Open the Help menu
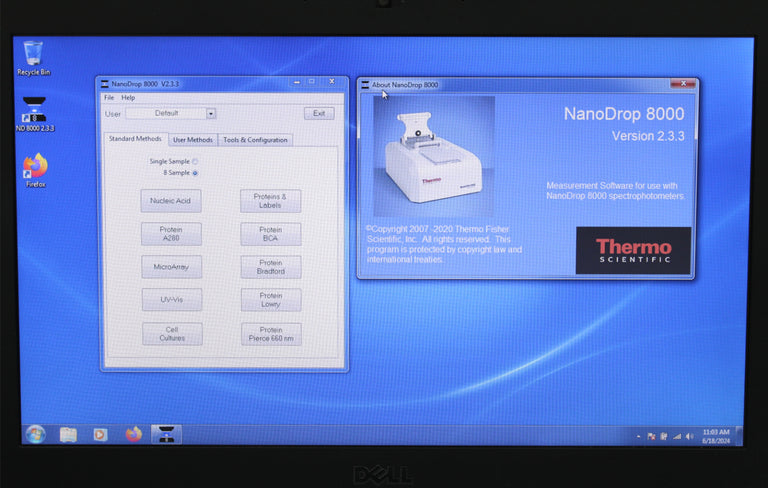Screen dimensions: 768x488 pos(128,98)
